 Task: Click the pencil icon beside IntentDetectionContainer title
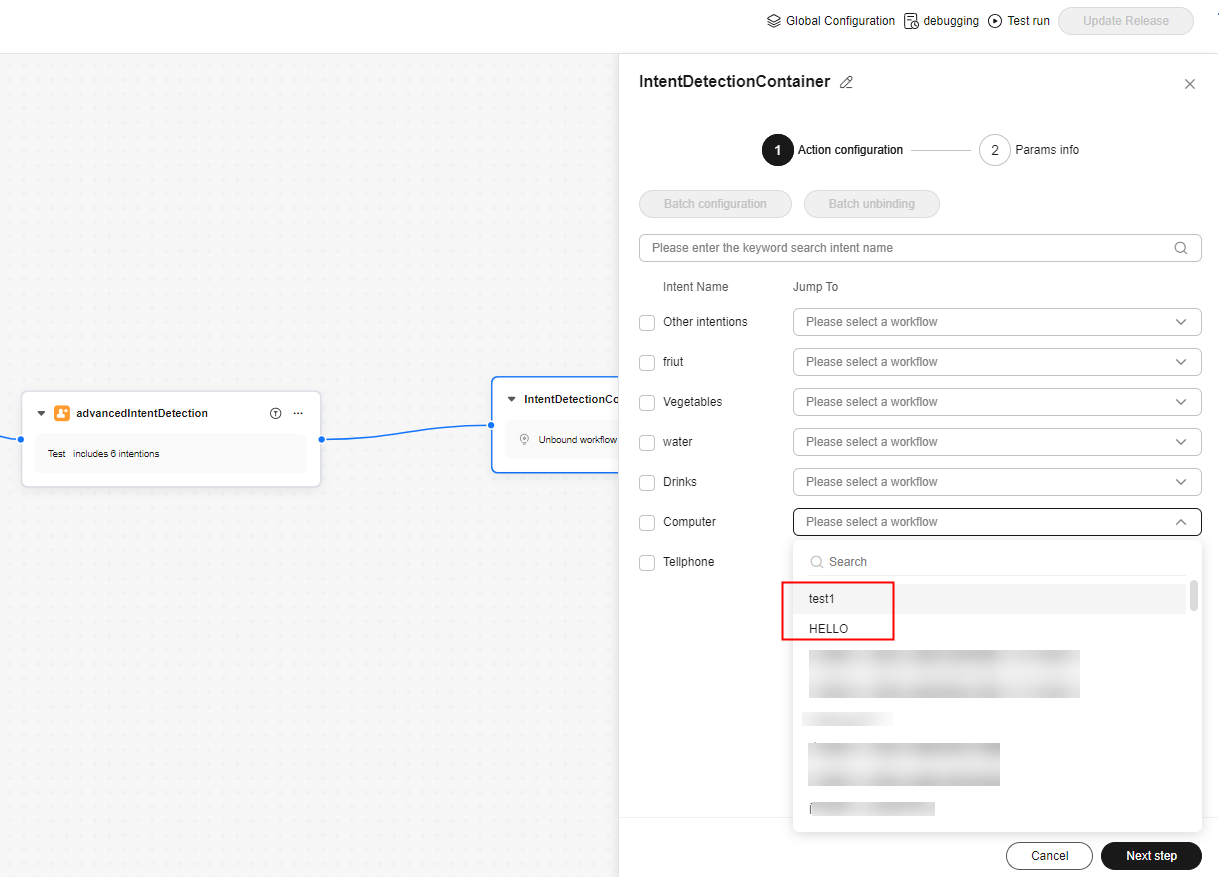[x=846, y=83]
